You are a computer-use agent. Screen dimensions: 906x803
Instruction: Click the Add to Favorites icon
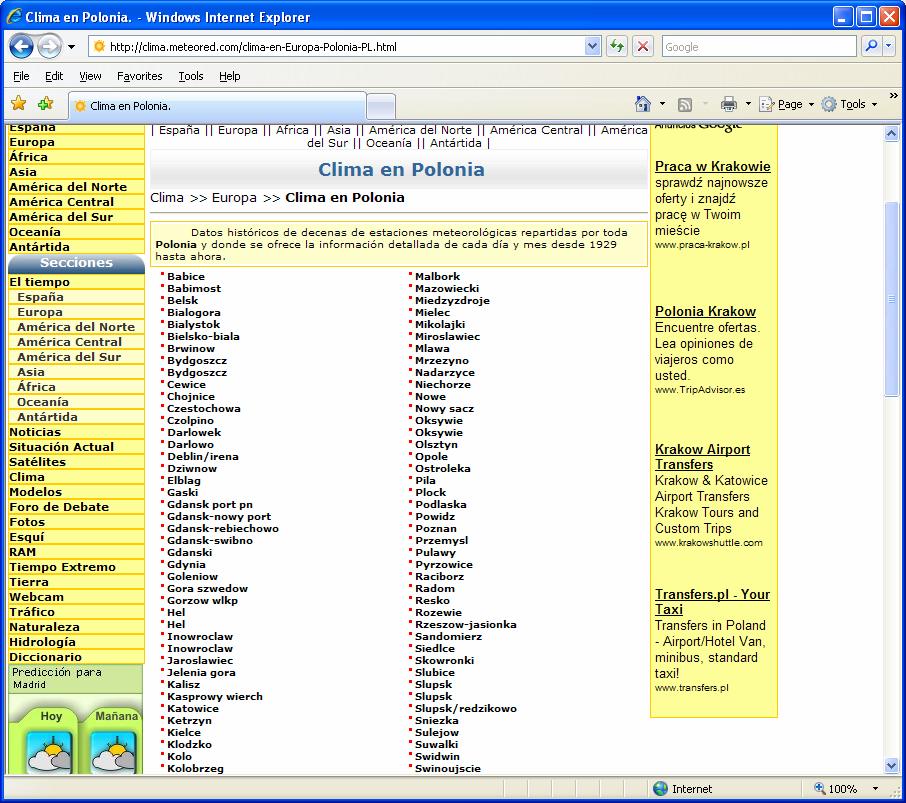45,104
